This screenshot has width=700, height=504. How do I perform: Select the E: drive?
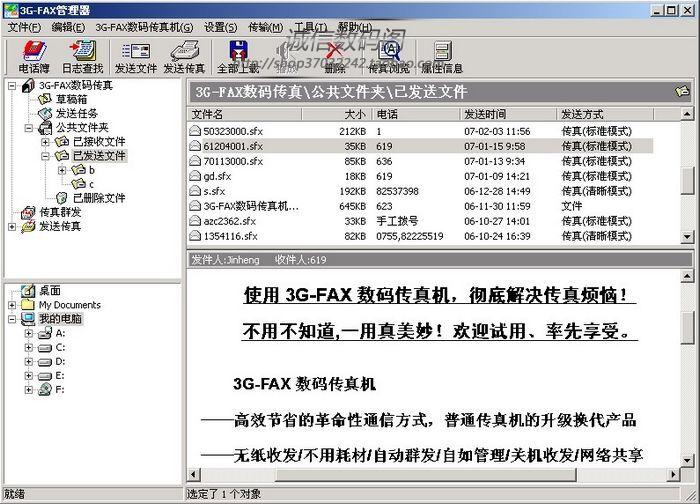coord(60,376)
